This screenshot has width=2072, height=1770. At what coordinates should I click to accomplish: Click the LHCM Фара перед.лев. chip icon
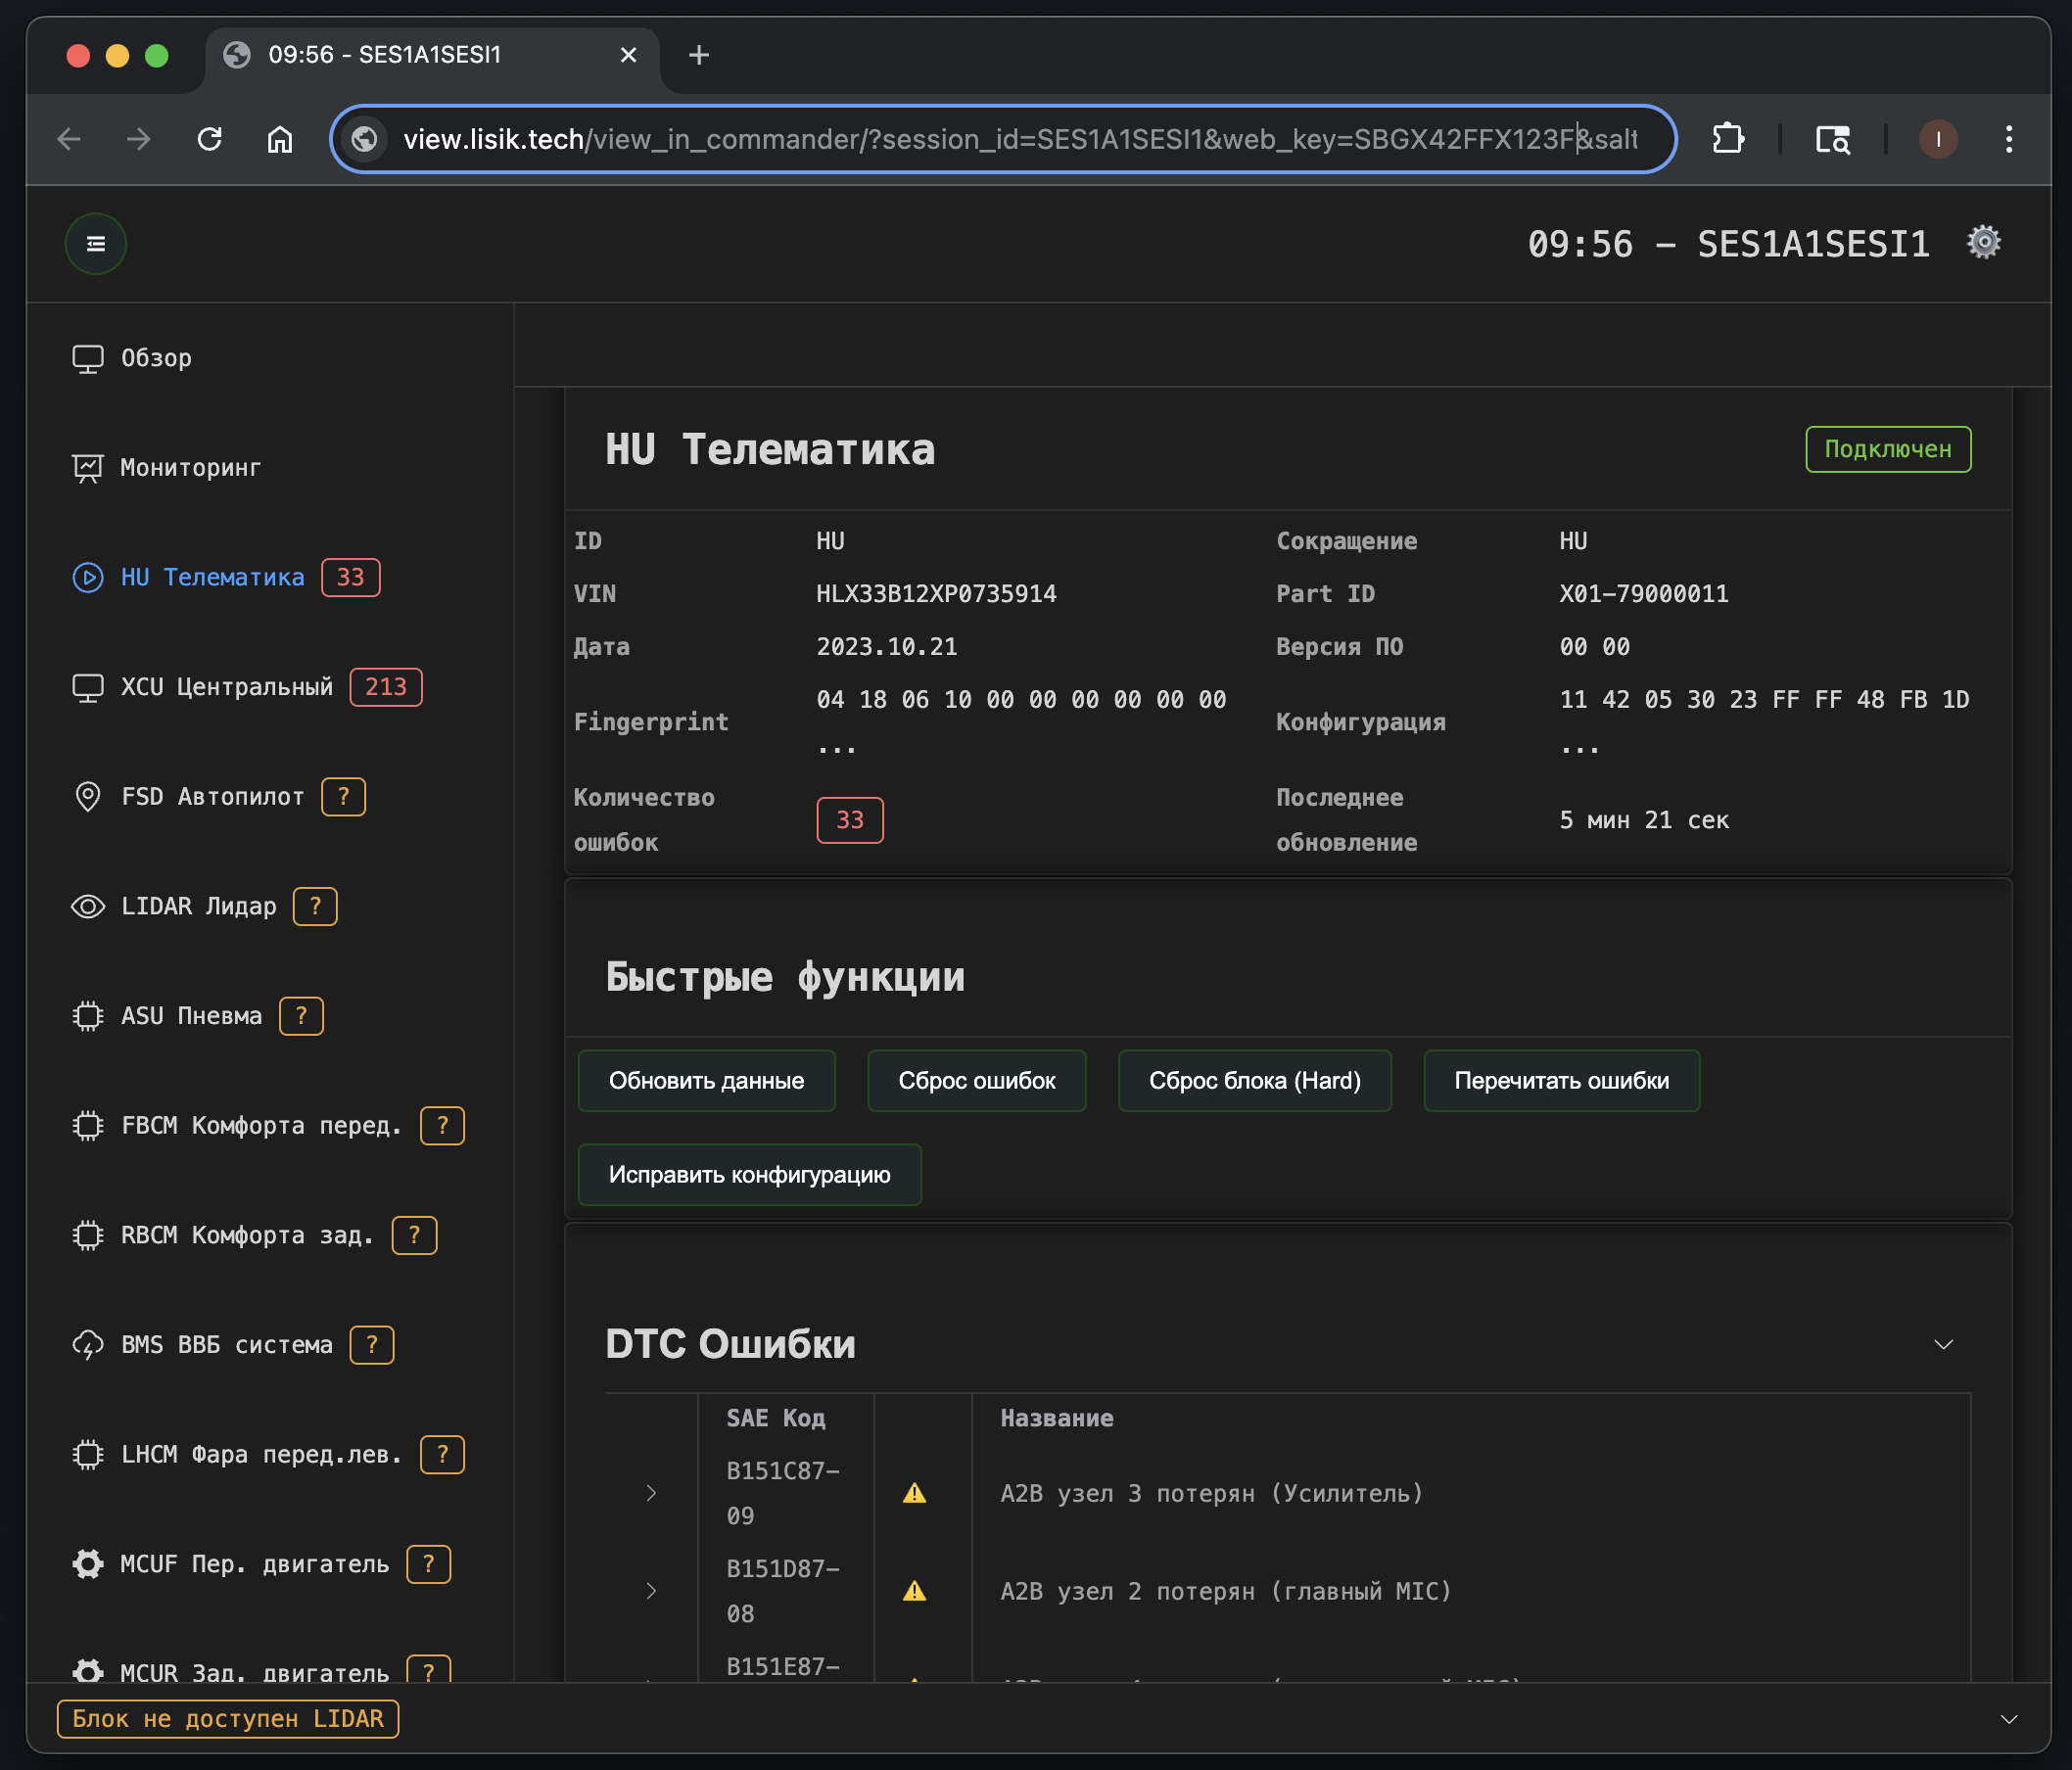[88, 1455]
